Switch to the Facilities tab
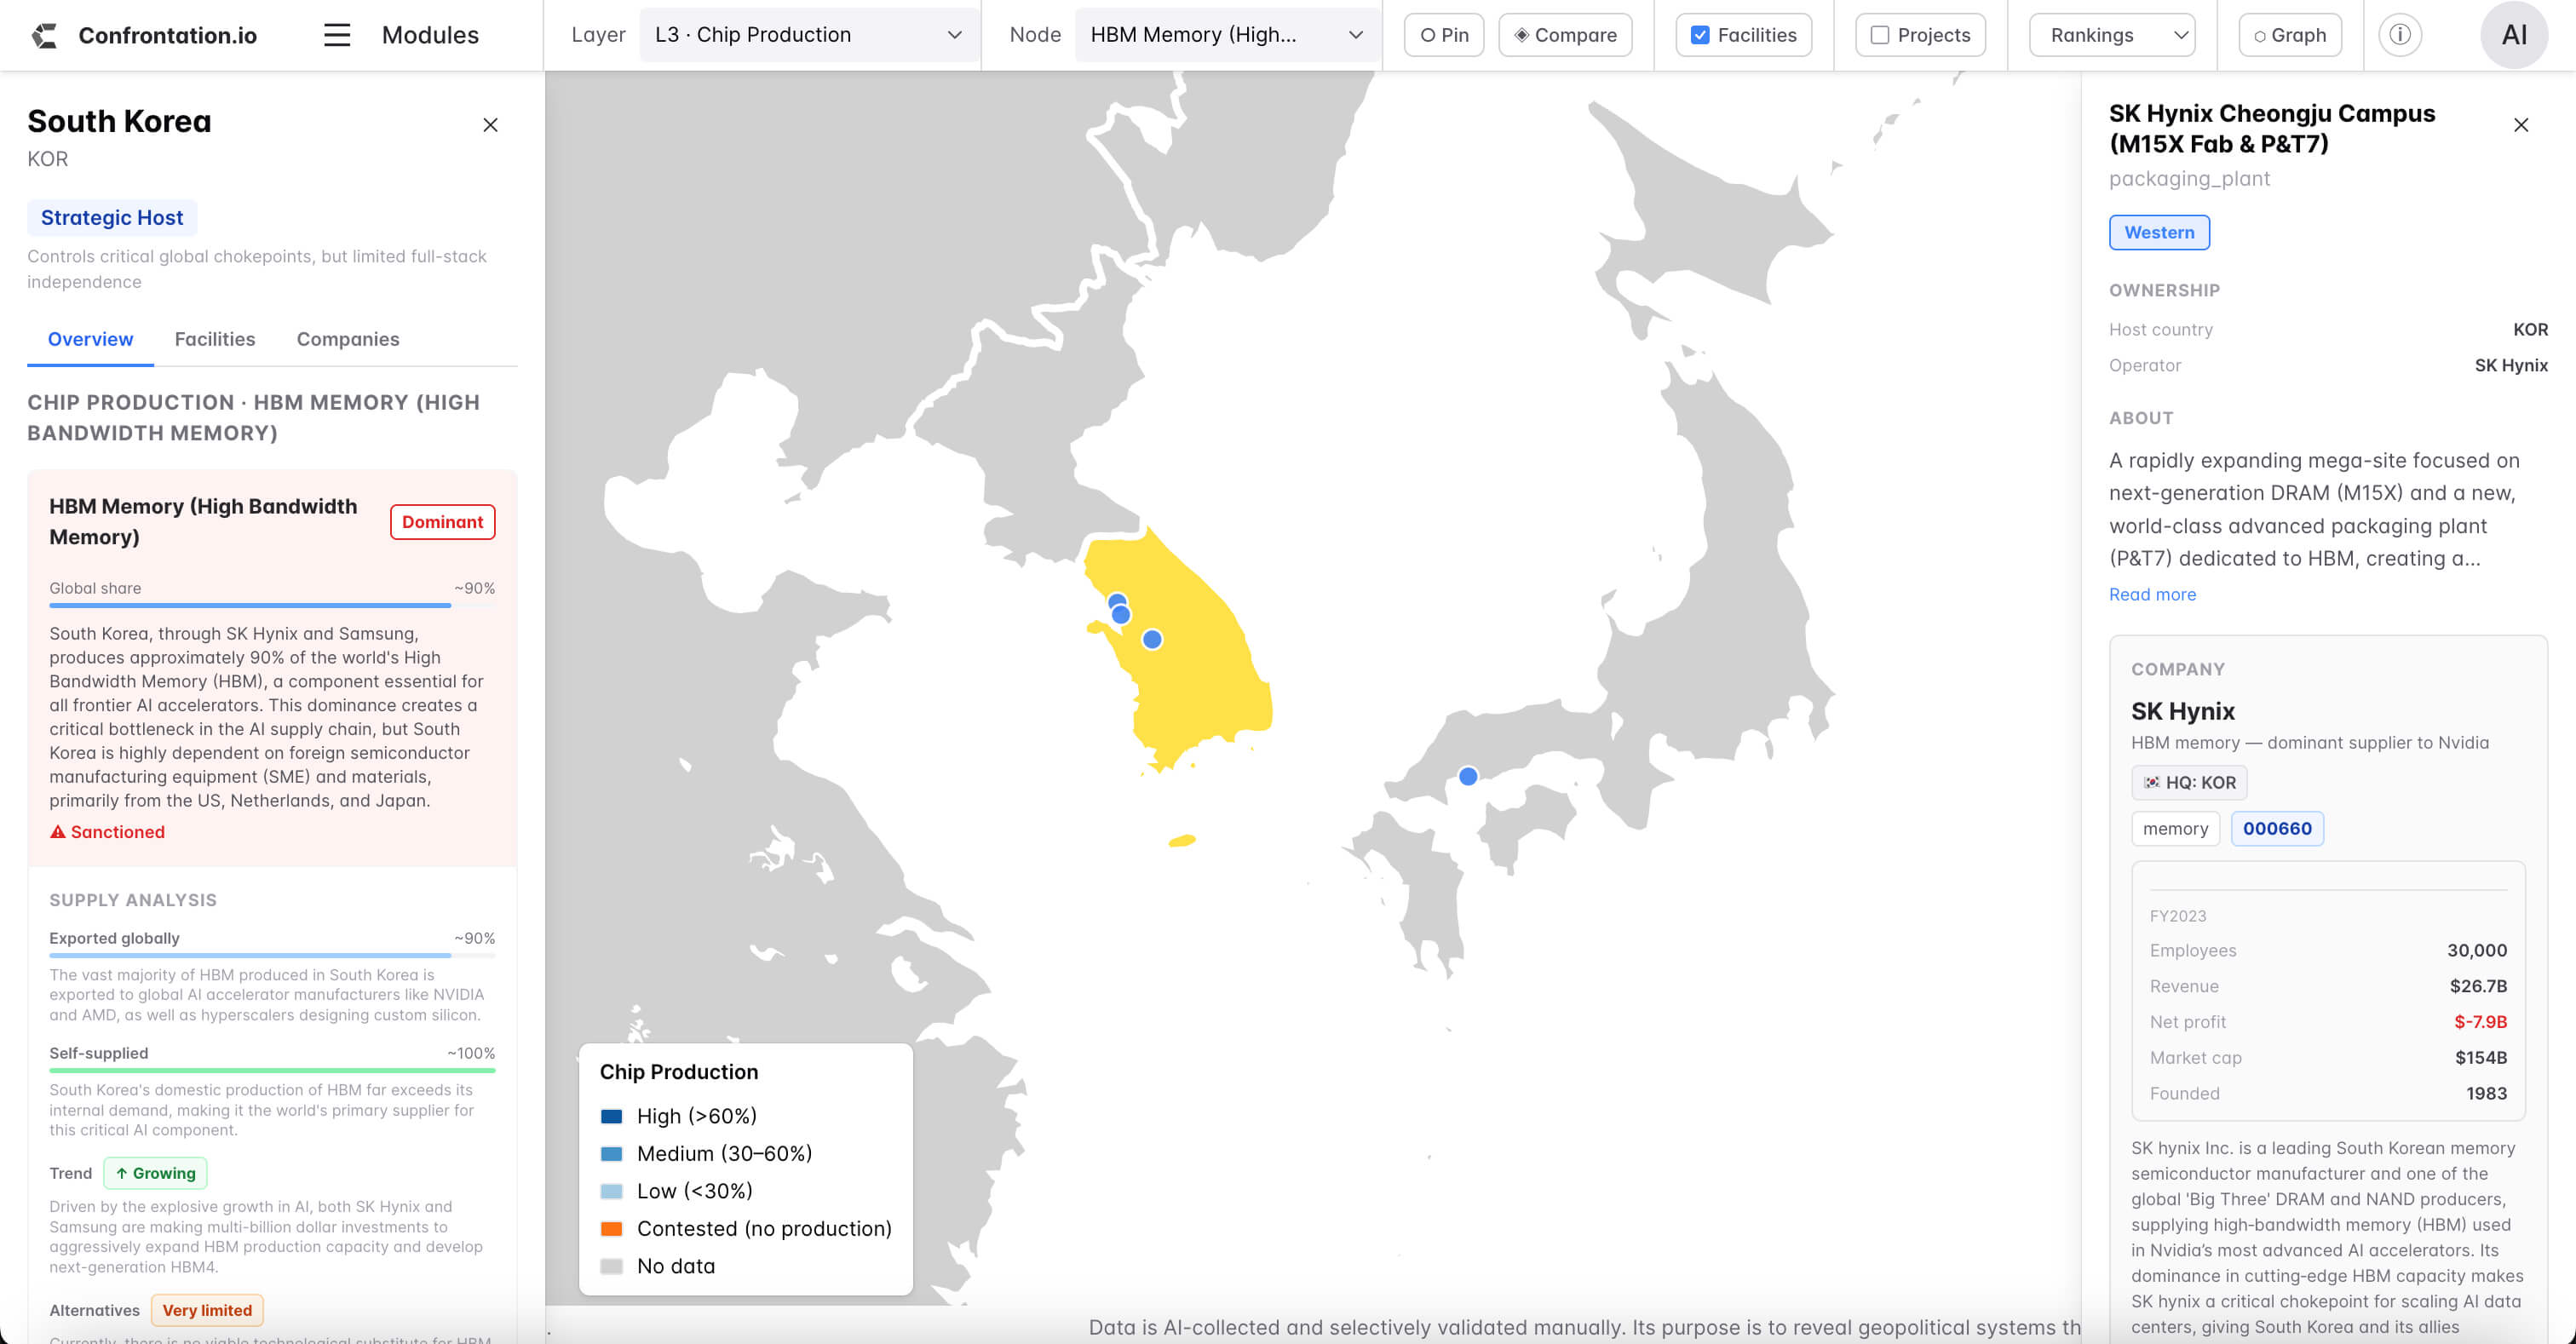The height and width of the screenshot is (1344, 2576). tap(215, 339)
